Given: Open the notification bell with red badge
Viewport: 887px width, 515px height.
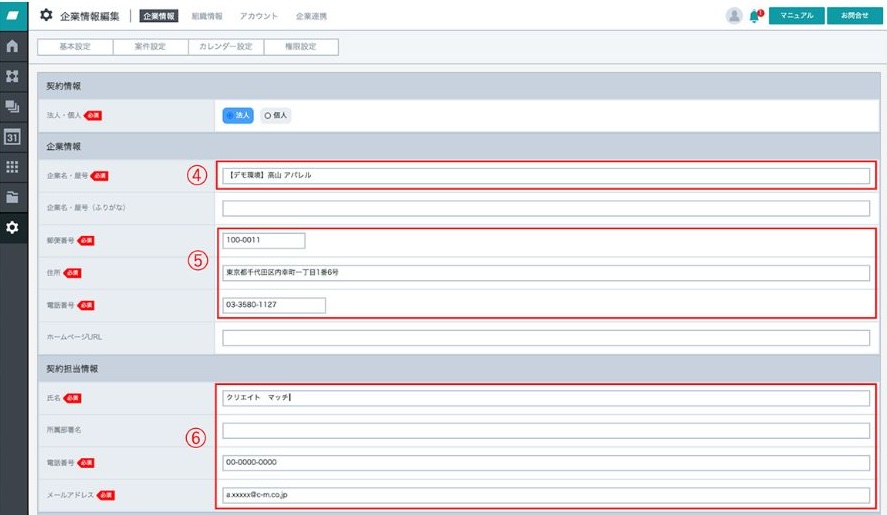Looking at the screenshot, I should [755, 16].
